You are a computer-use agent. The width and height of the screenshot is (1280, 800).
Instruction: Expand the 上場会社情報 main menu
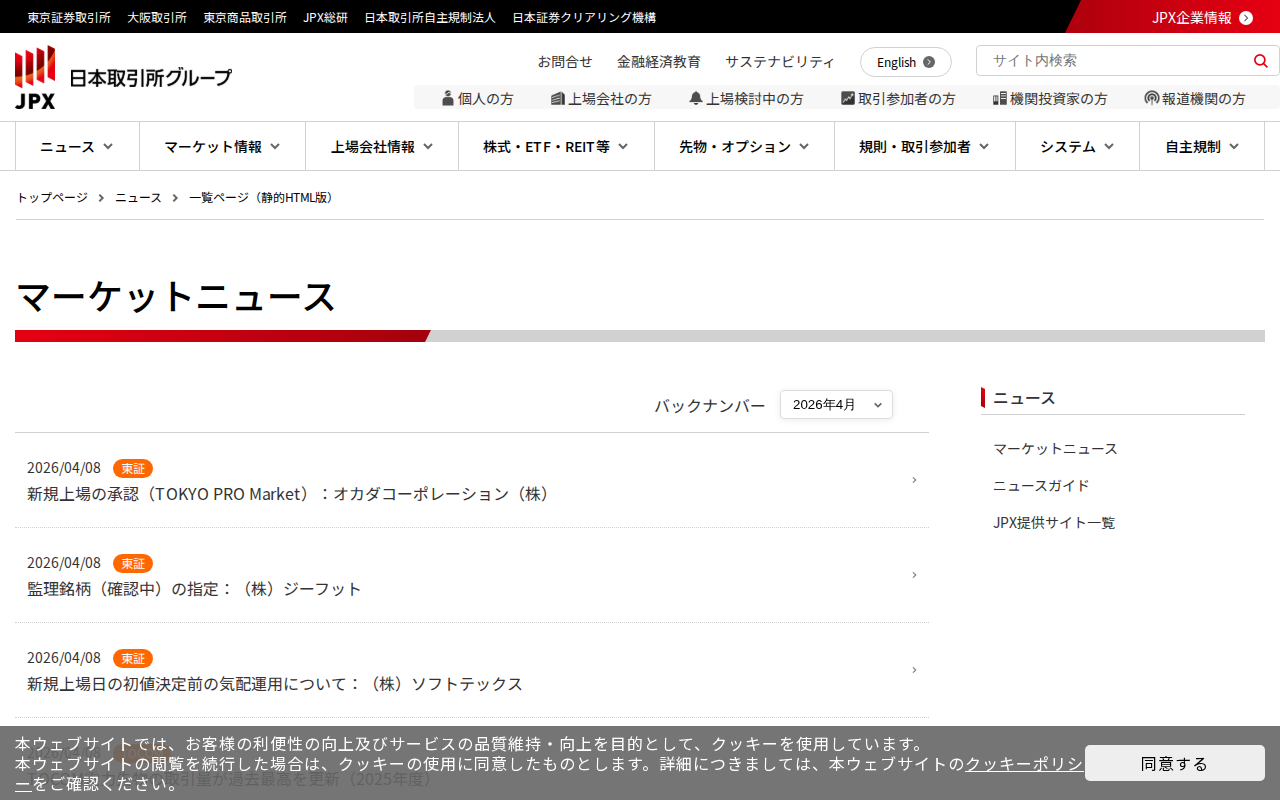click(x=382, y=146)
